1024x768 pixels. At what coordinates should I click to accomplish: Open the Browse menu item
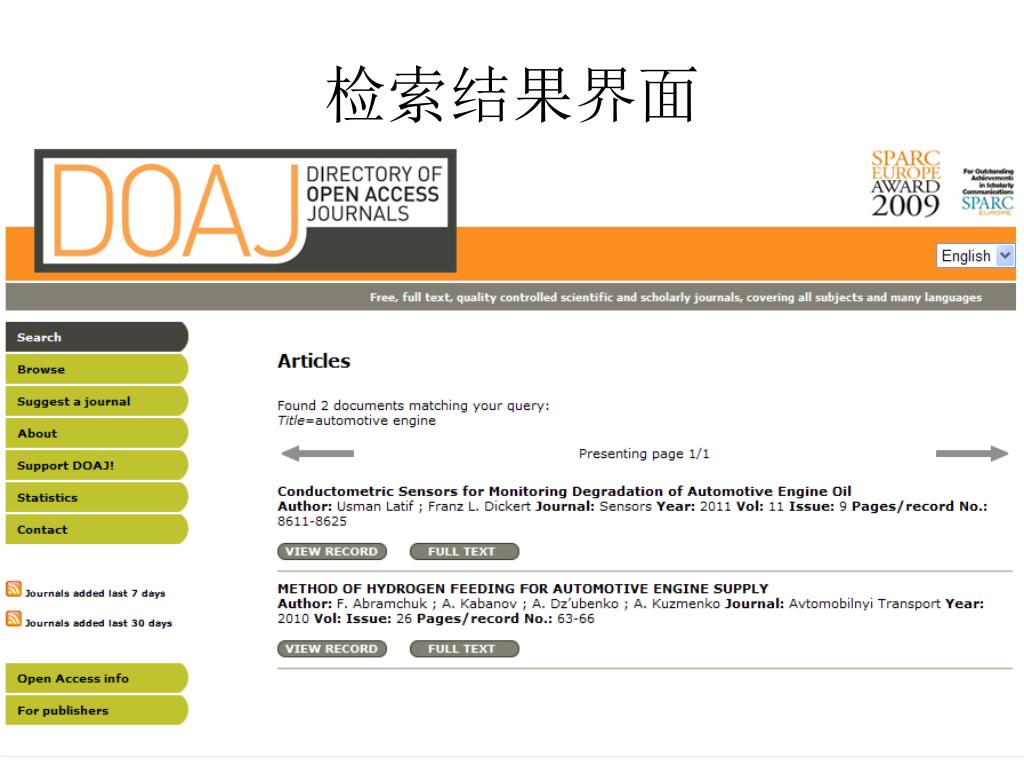coord(97,369)
